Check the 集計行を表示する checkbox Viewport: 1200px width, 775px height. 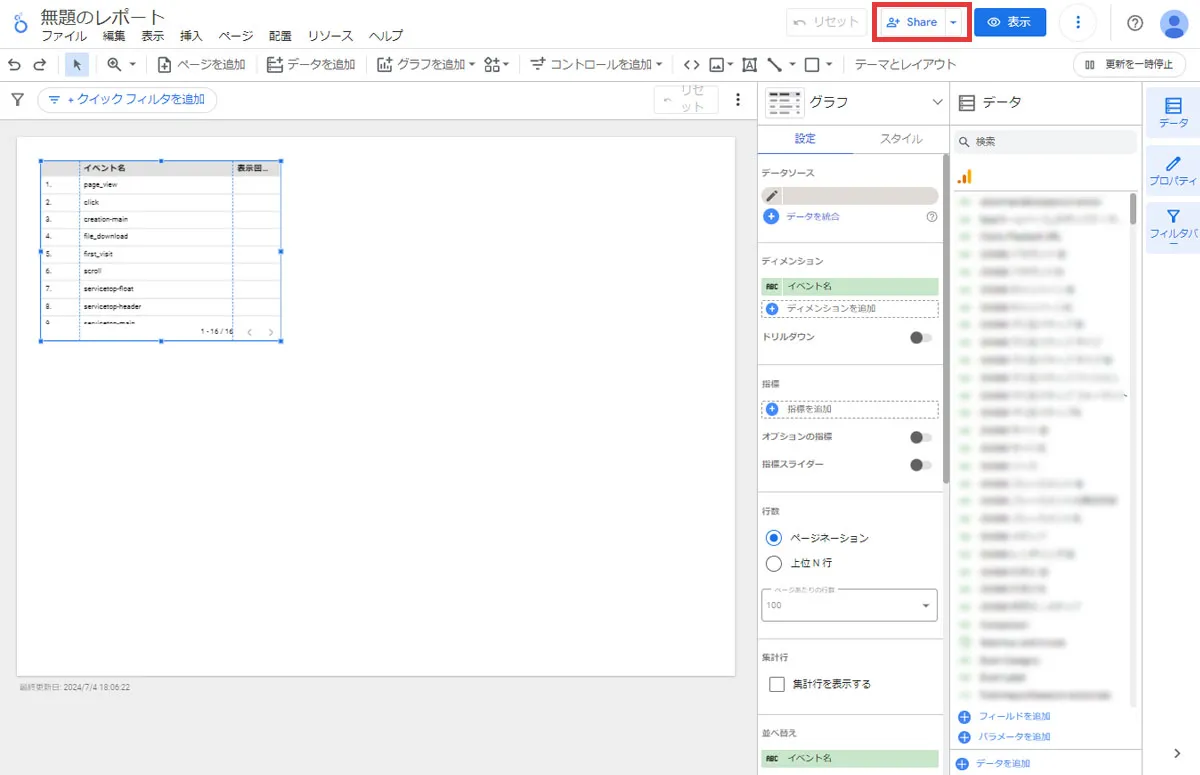pos(777,684)
